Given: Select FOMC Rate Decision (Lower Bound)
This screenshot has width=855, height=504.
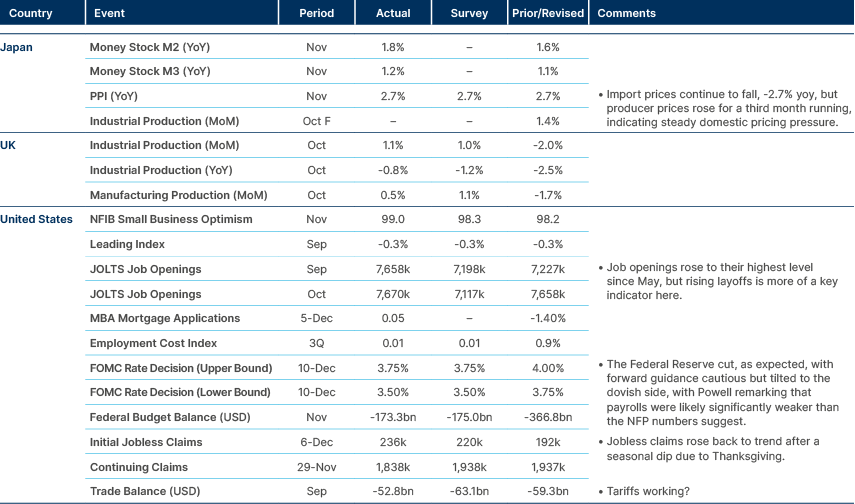Looking at the screenshot, I should [x=180, y=392].
